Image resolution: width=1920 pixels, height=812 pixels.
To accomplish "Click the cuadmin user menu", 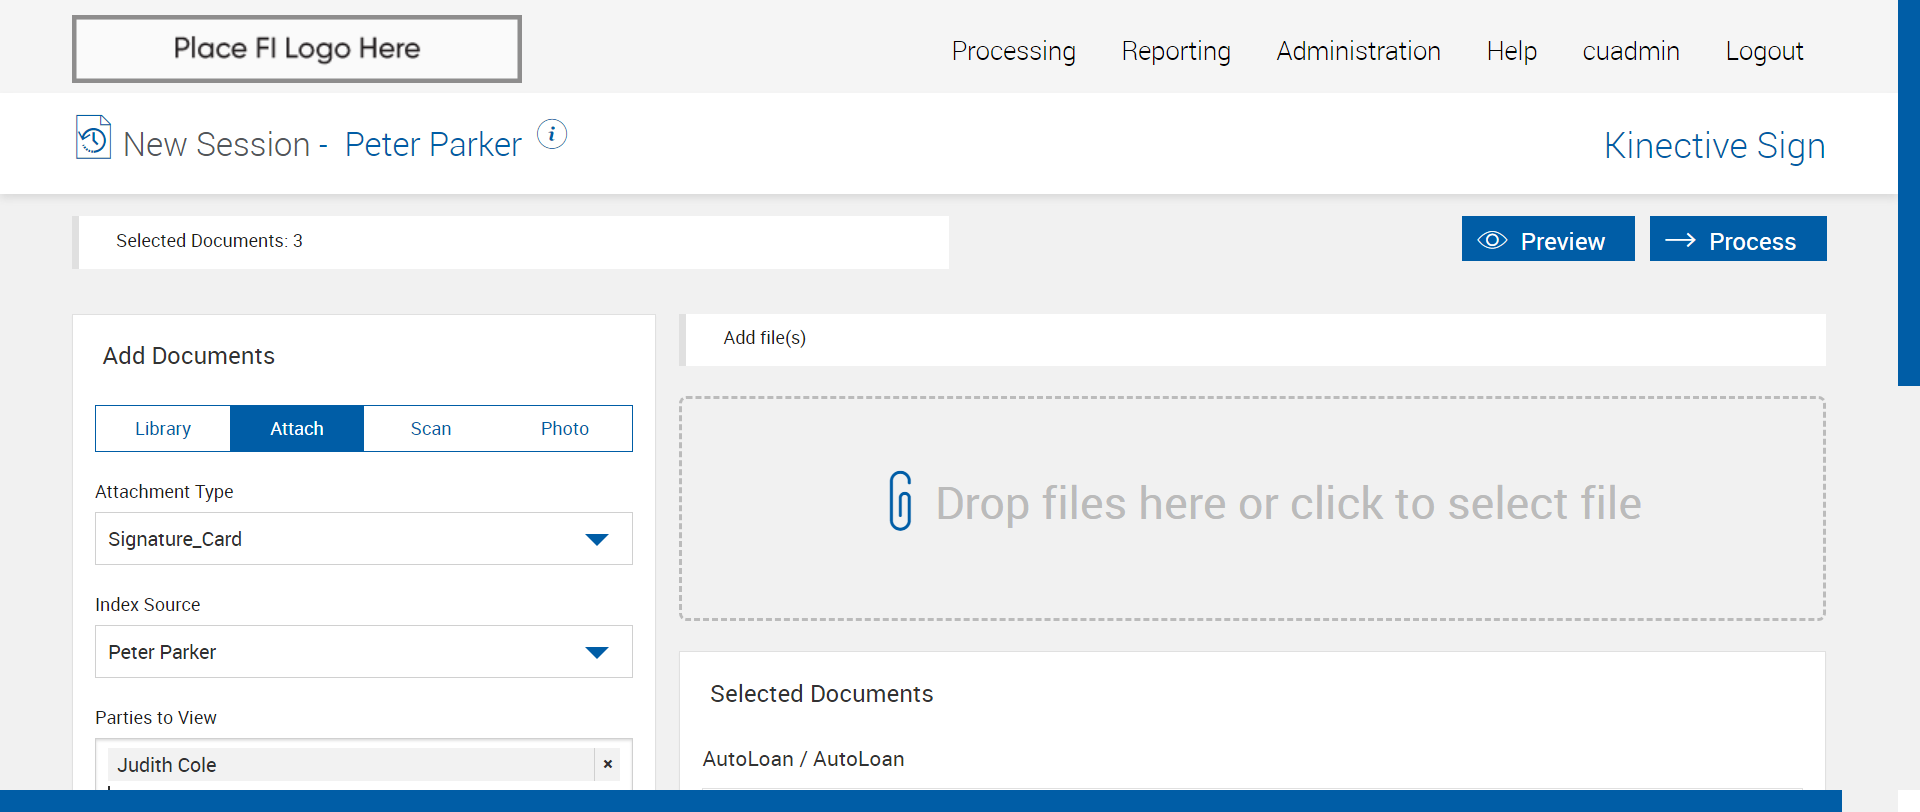I will coord(1630,51).
